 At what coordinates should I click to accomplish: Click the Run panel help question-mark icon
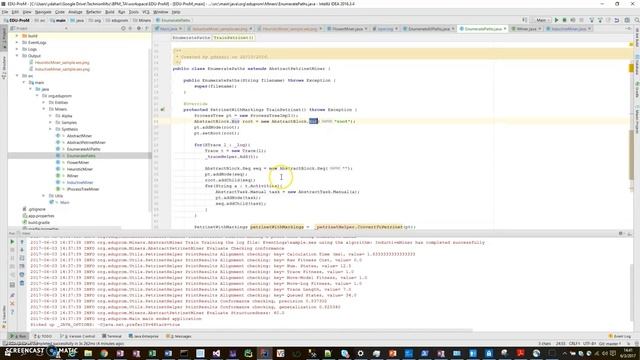point(12,312)
